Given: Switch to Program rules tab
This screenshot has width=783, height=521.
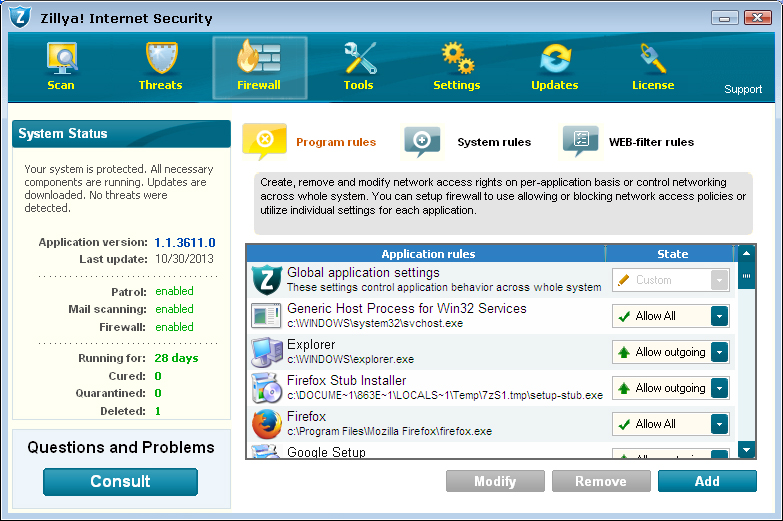Looking at the screenshot, I should 336,142.
